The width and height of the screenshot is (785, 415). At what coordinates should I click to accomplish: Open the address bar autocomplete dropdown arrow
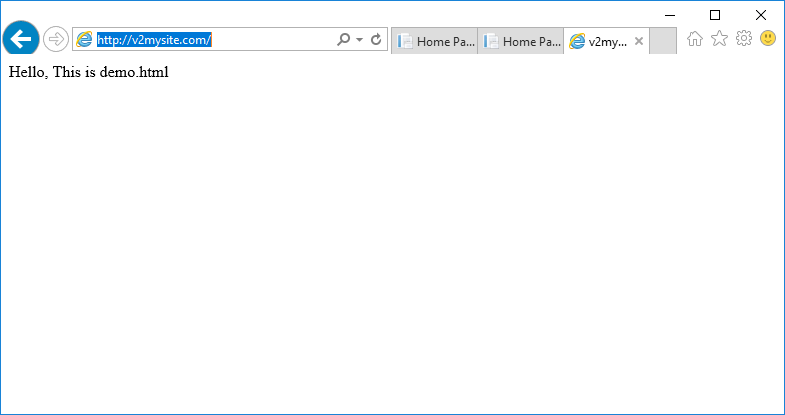(x=359, y=40)
